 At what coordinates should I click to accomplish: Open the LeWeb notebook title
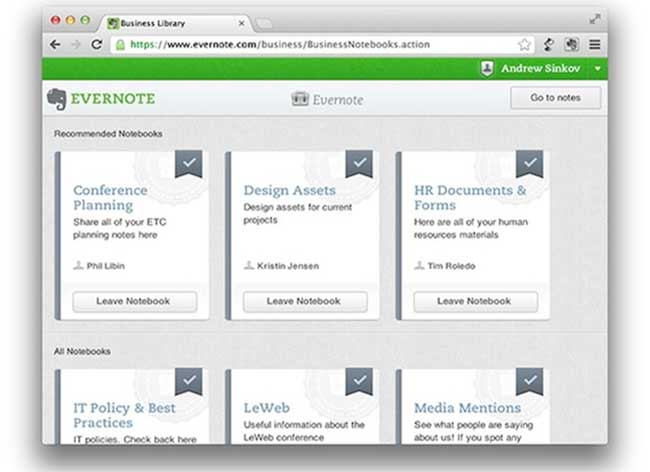267,408
